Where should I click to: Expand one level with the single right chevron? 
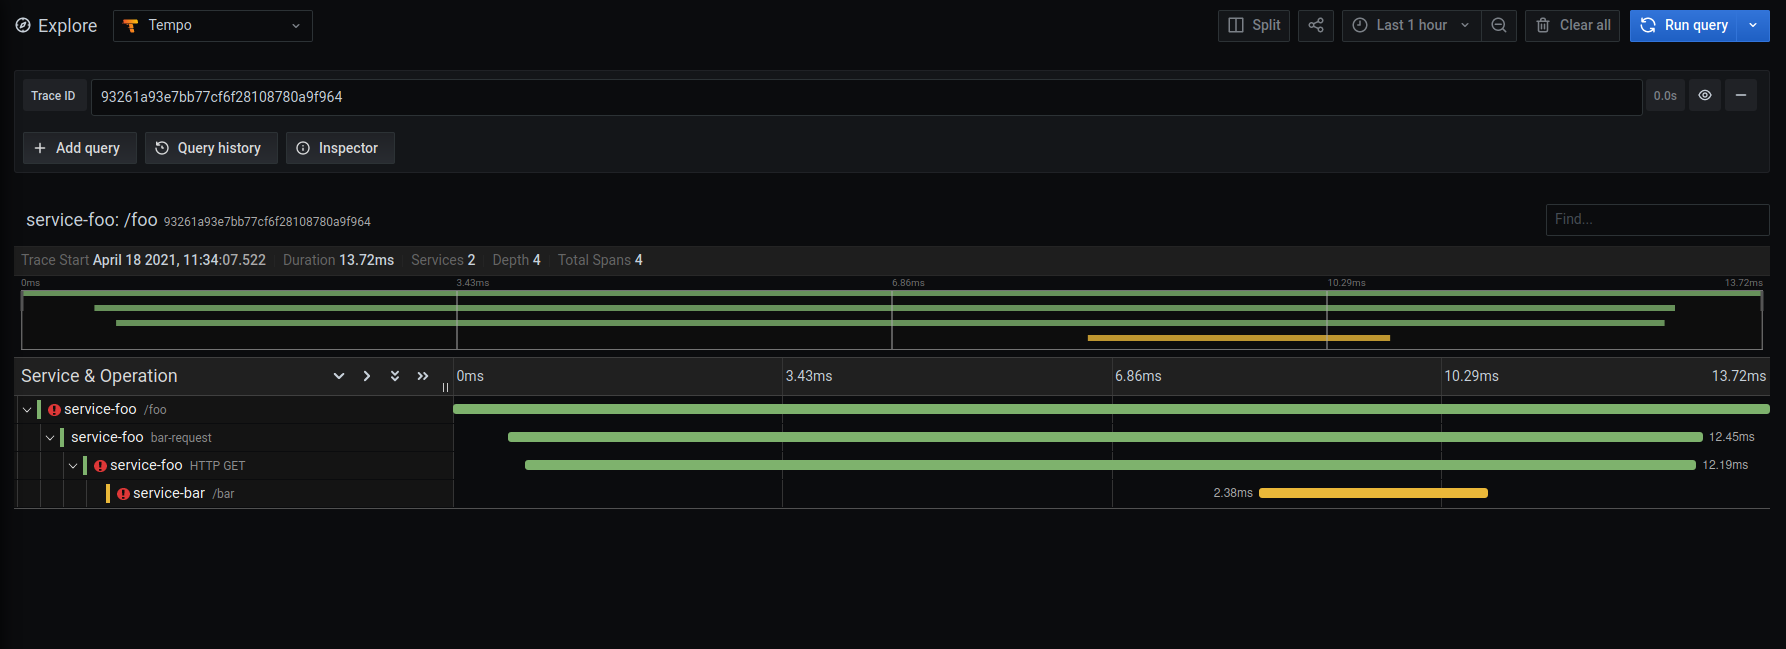367,376
